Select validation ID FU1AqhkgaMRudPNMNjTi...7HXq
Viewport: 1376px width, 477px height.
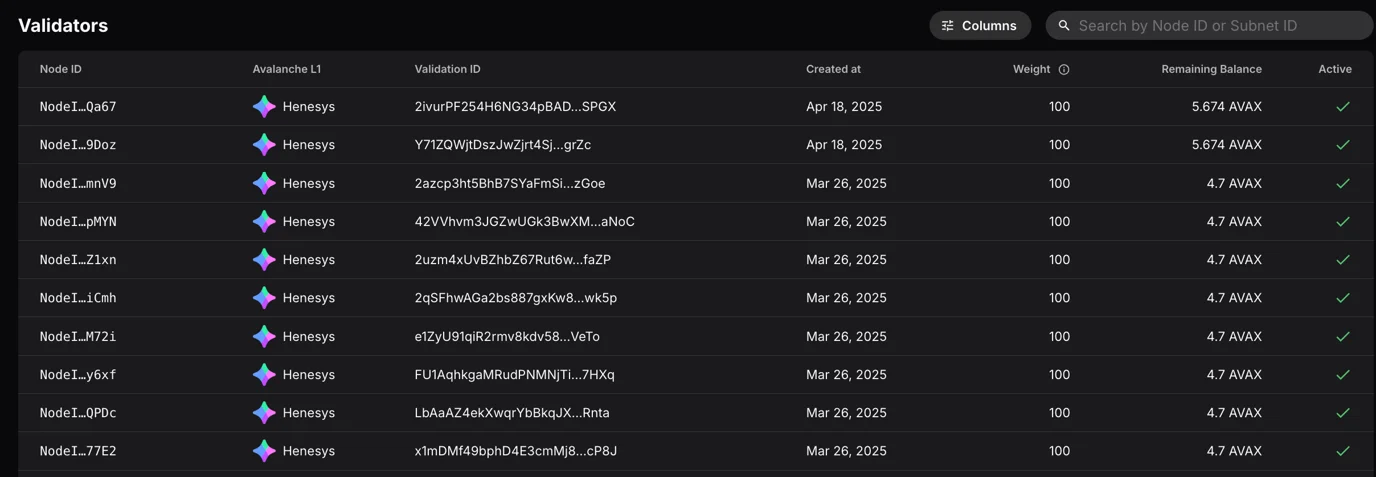[514, 374]
